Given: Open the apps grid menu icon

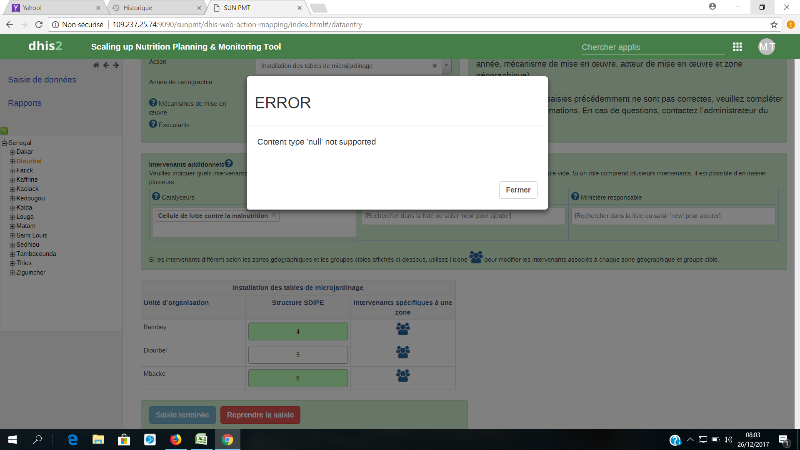Looking at the screenshot, I should click(x=737, y=47).
